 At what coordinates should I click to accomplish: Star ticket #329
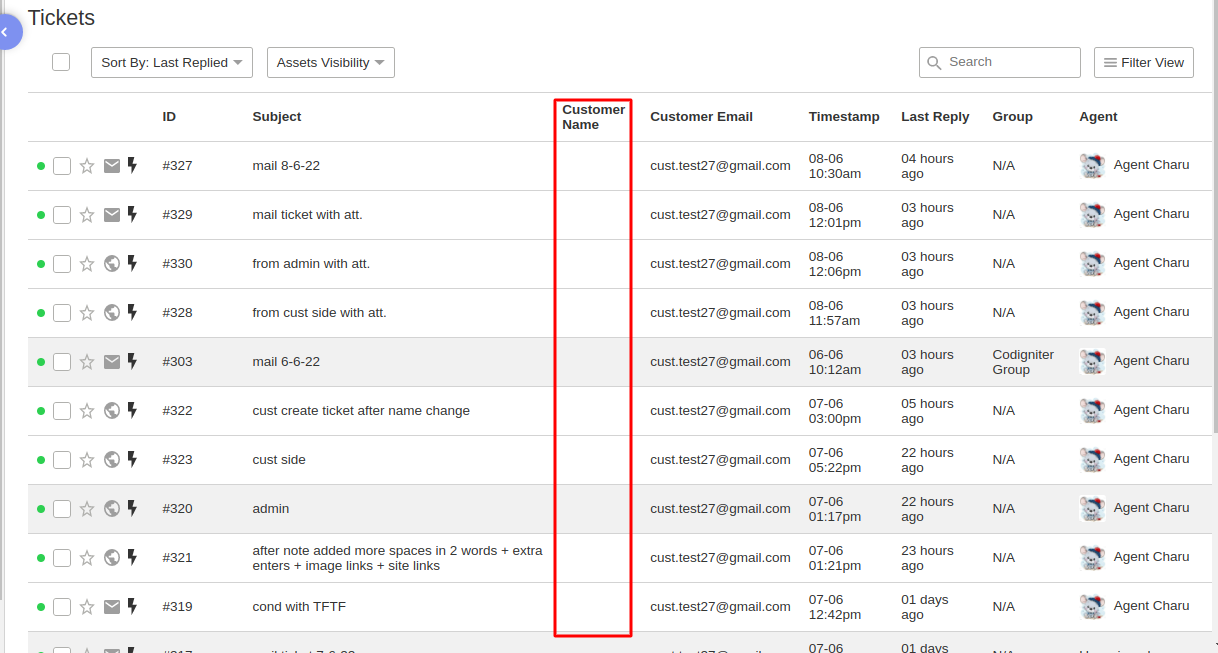[87, 215]
